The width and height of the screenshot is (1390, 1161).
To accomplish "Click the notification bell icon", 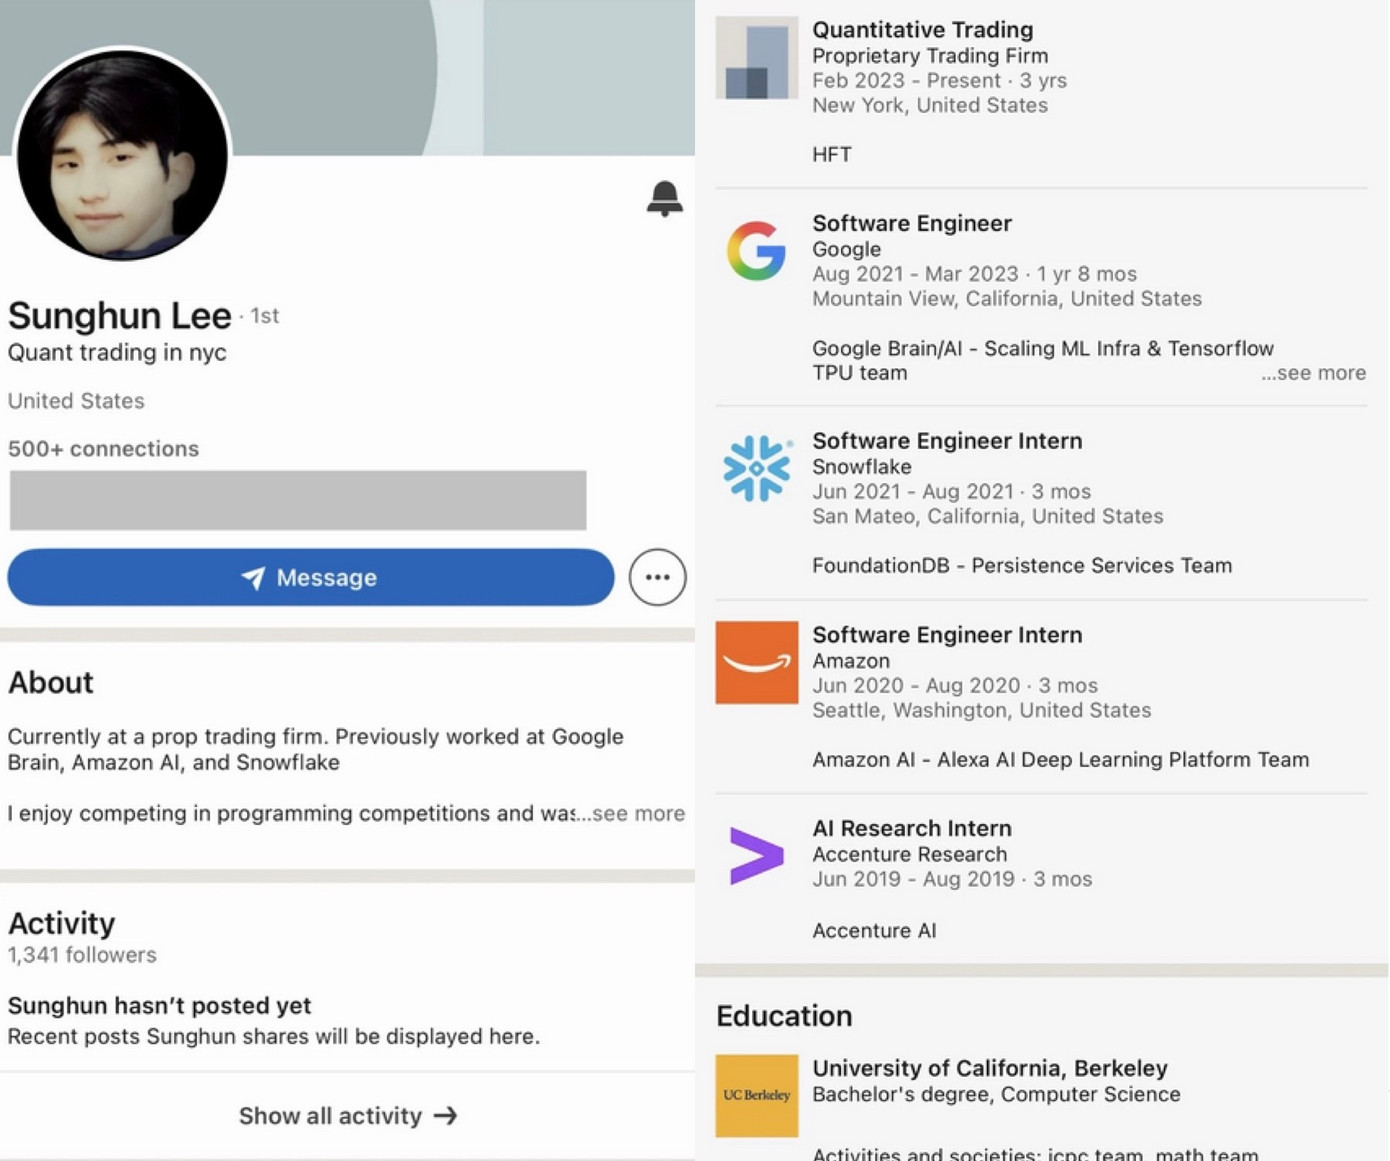I will coord(664,198).
